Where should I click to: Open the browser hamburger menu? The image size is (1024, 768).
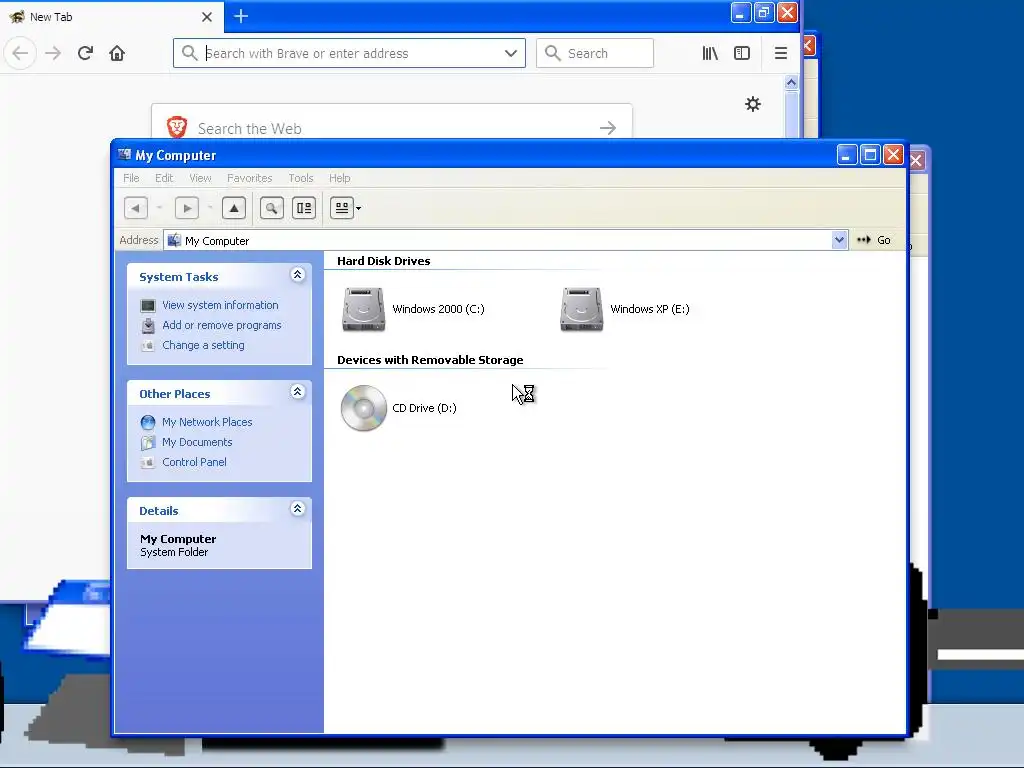780,54
